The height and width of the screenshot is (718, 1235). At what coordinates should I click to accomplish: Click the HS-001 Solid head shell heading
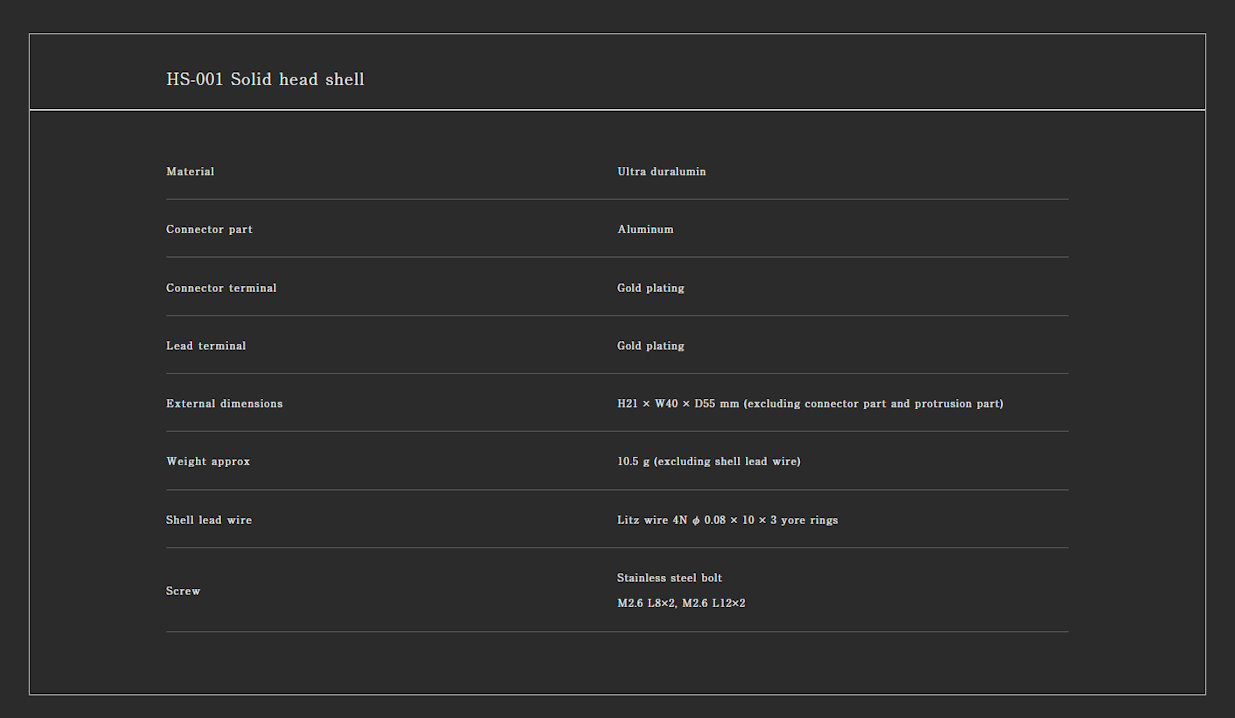[265, 79]
